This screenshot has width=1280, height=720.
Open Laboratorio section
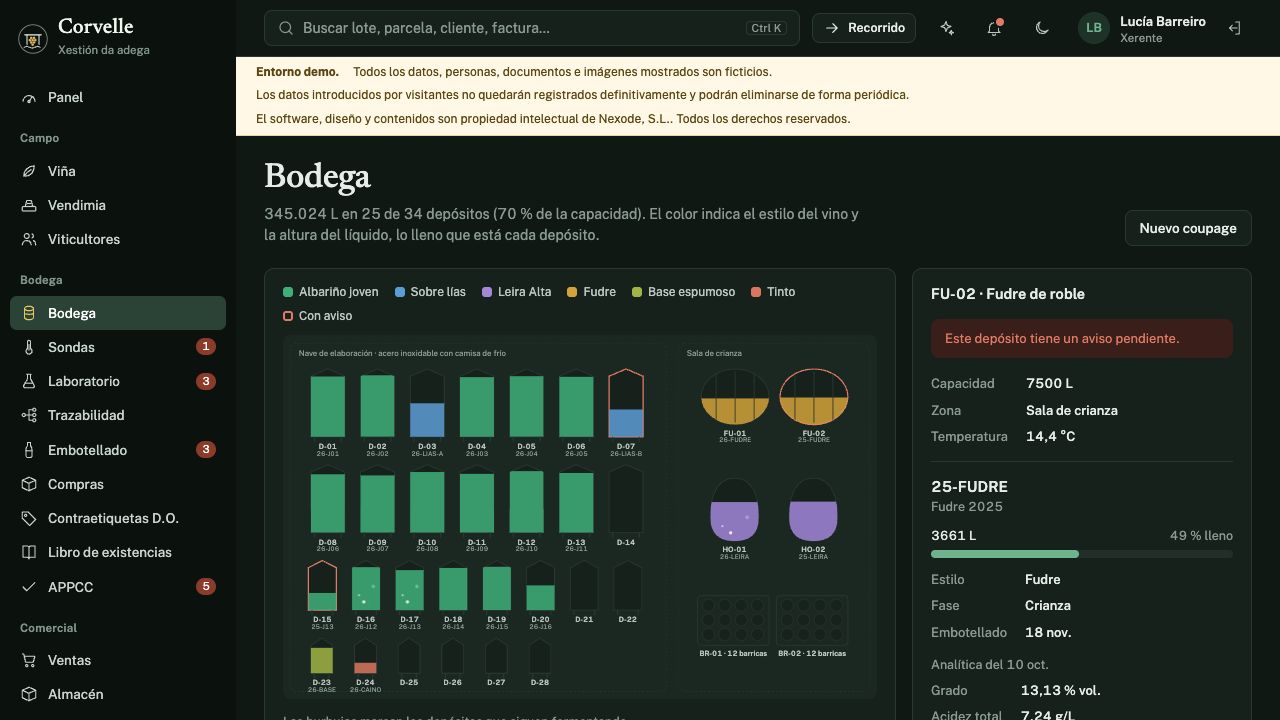tap(118, 381)
